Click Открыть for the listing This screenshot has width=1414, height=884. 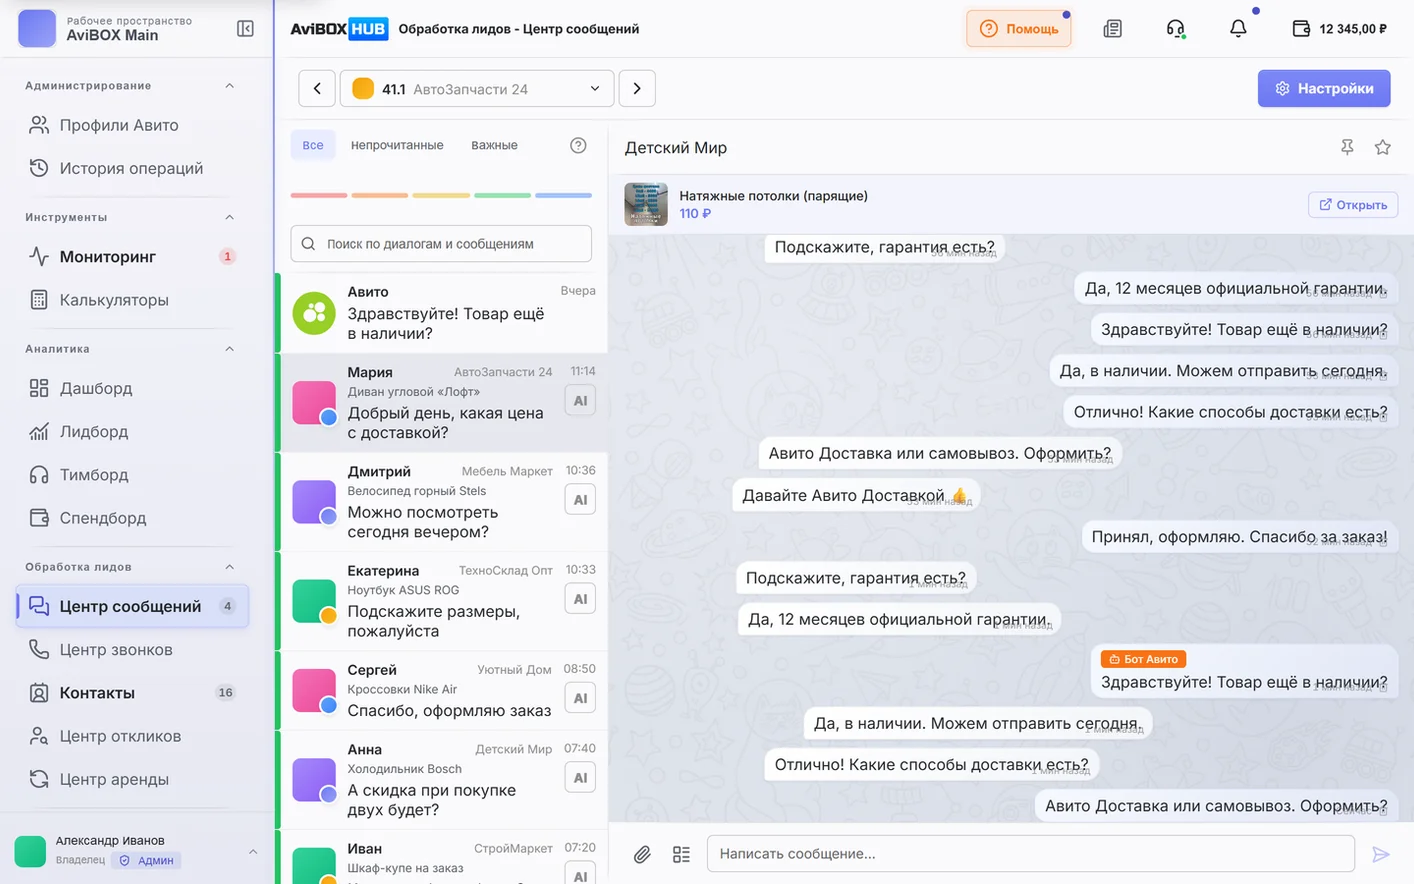pos(1353,205)
